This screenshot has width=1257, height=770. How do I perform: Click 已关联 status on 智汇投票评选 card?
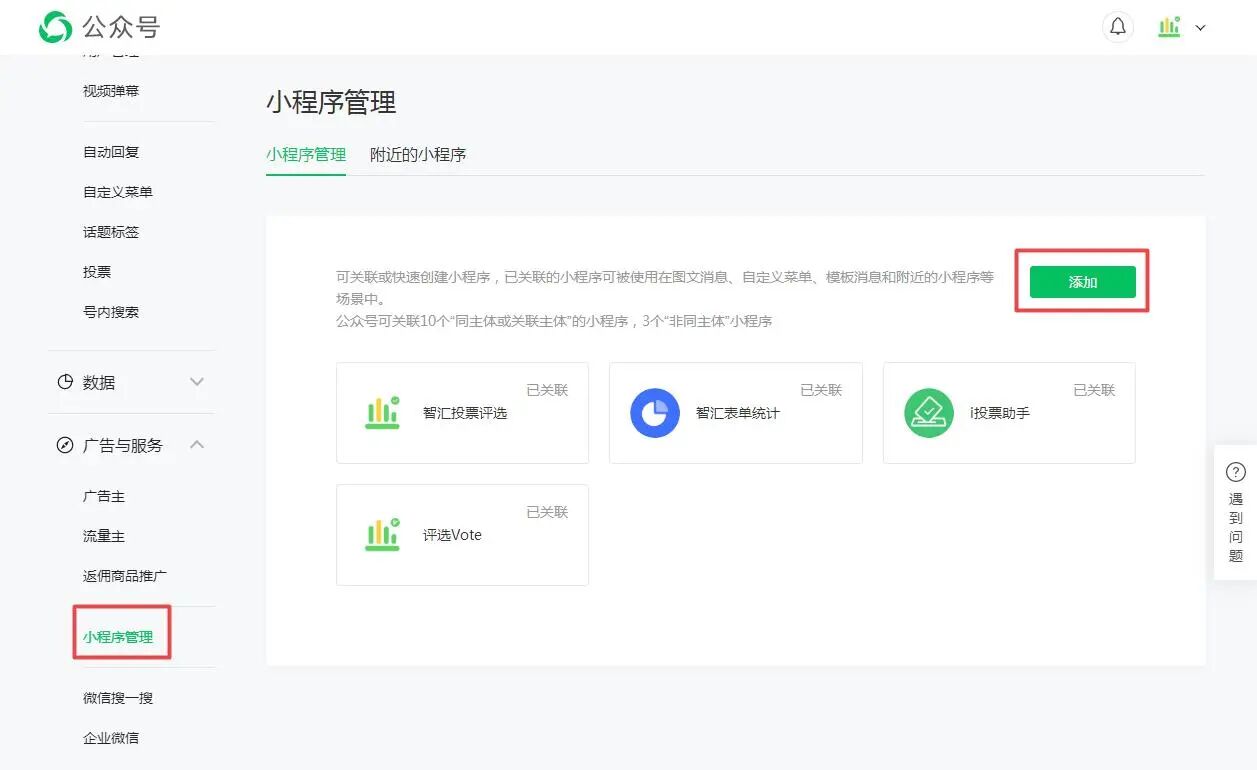point(547,390)
